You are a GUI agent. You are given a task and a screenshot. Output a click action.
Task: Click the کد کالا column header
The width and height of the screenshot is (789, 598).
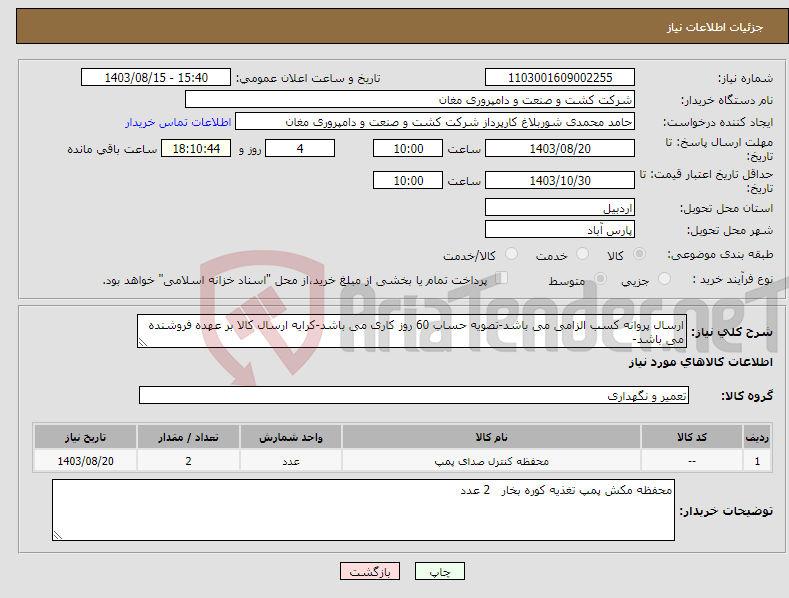click(692, 436)
